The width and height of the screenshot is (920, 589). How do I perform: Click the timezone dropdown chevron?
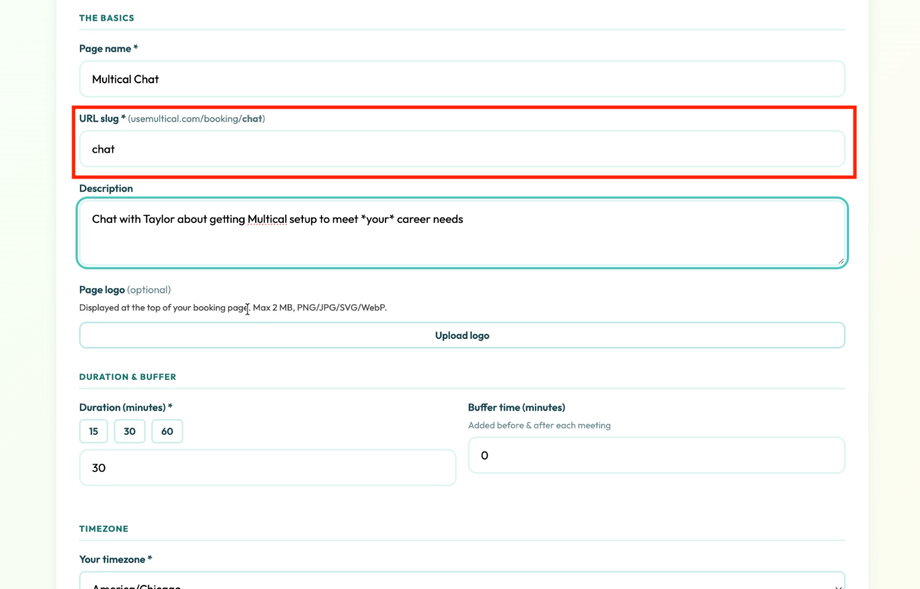(838, 585)
